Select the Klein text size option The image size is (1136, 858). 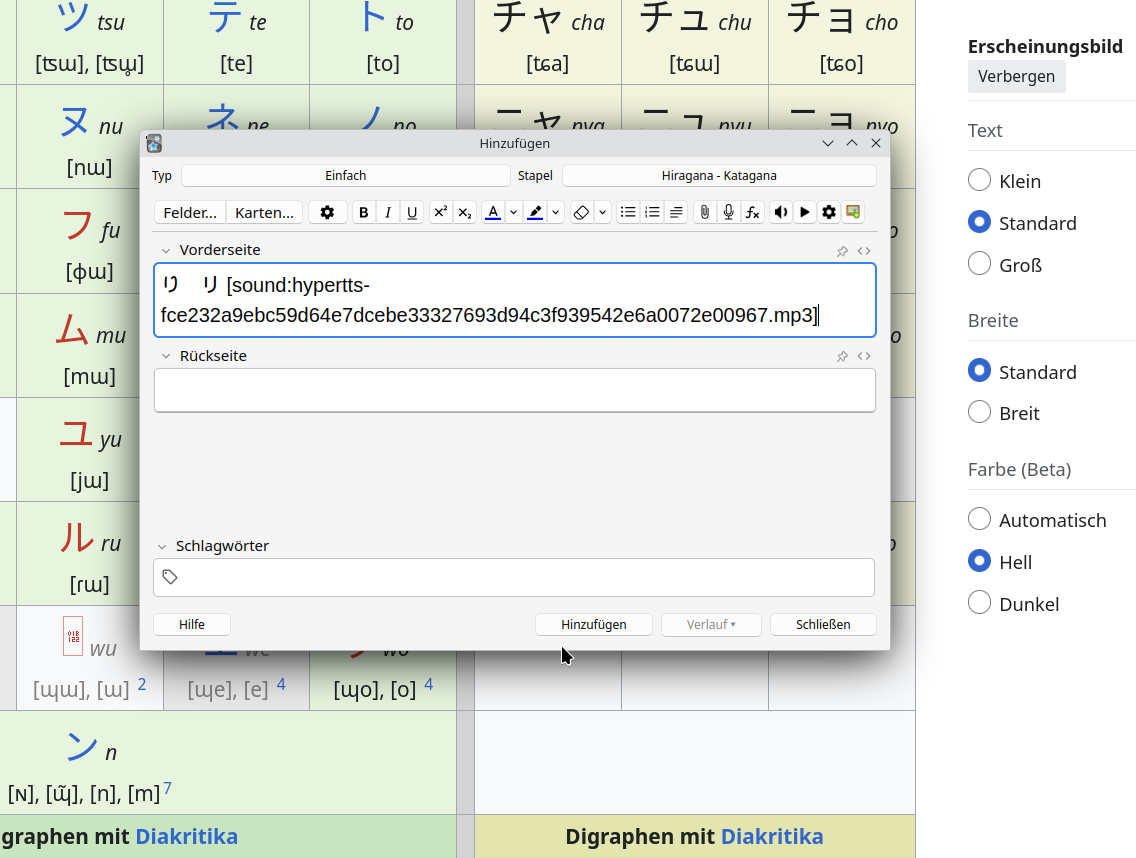coord(979,180)
